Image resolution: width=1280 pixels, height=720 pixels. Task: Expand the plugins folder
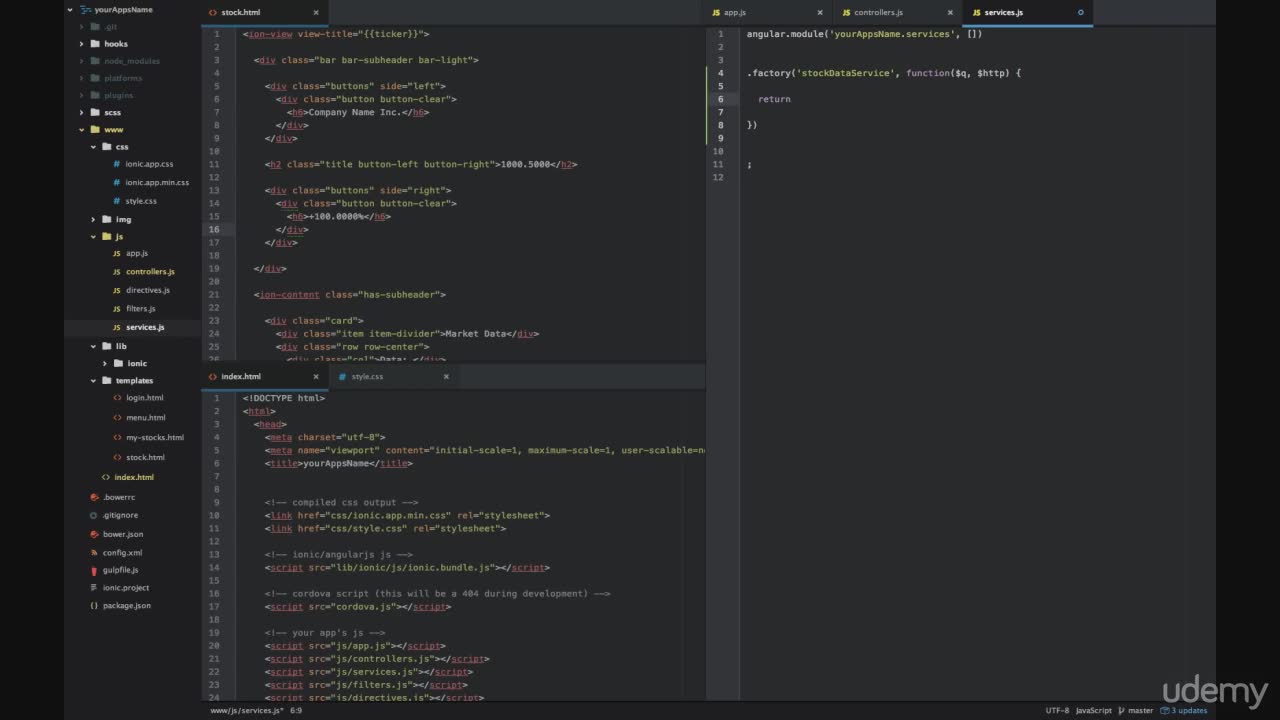tap(82, 95)
